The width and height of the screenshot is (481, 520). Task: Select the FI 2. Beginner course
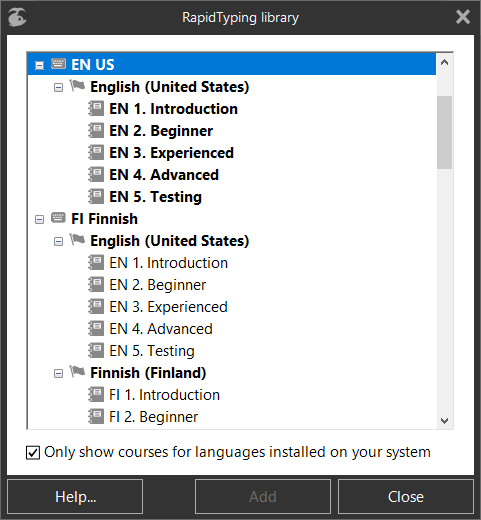pos(154,417)
